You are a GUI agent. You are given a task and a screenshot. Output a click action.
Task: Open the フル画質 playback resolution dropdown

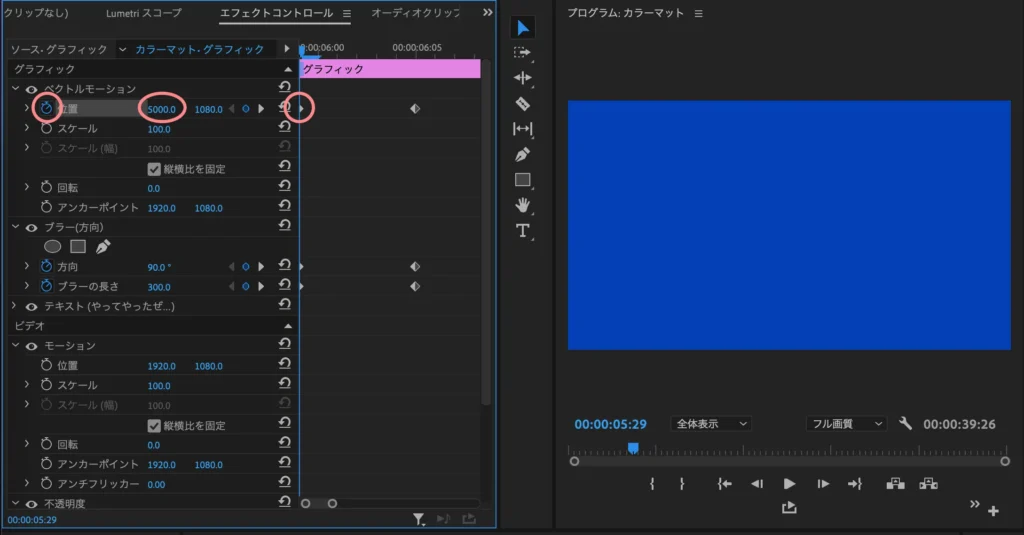click(x=846, y=424)
